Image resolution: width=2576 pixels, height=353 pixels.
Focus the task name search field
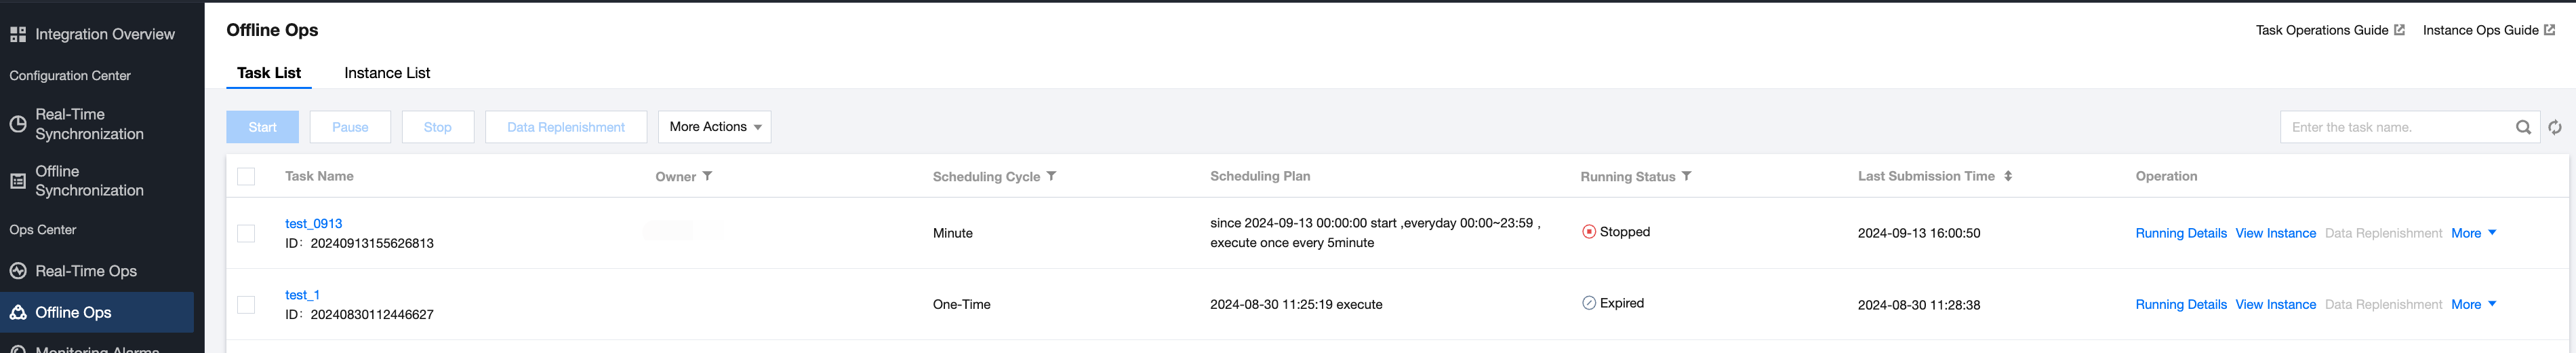pos(2395,127)
